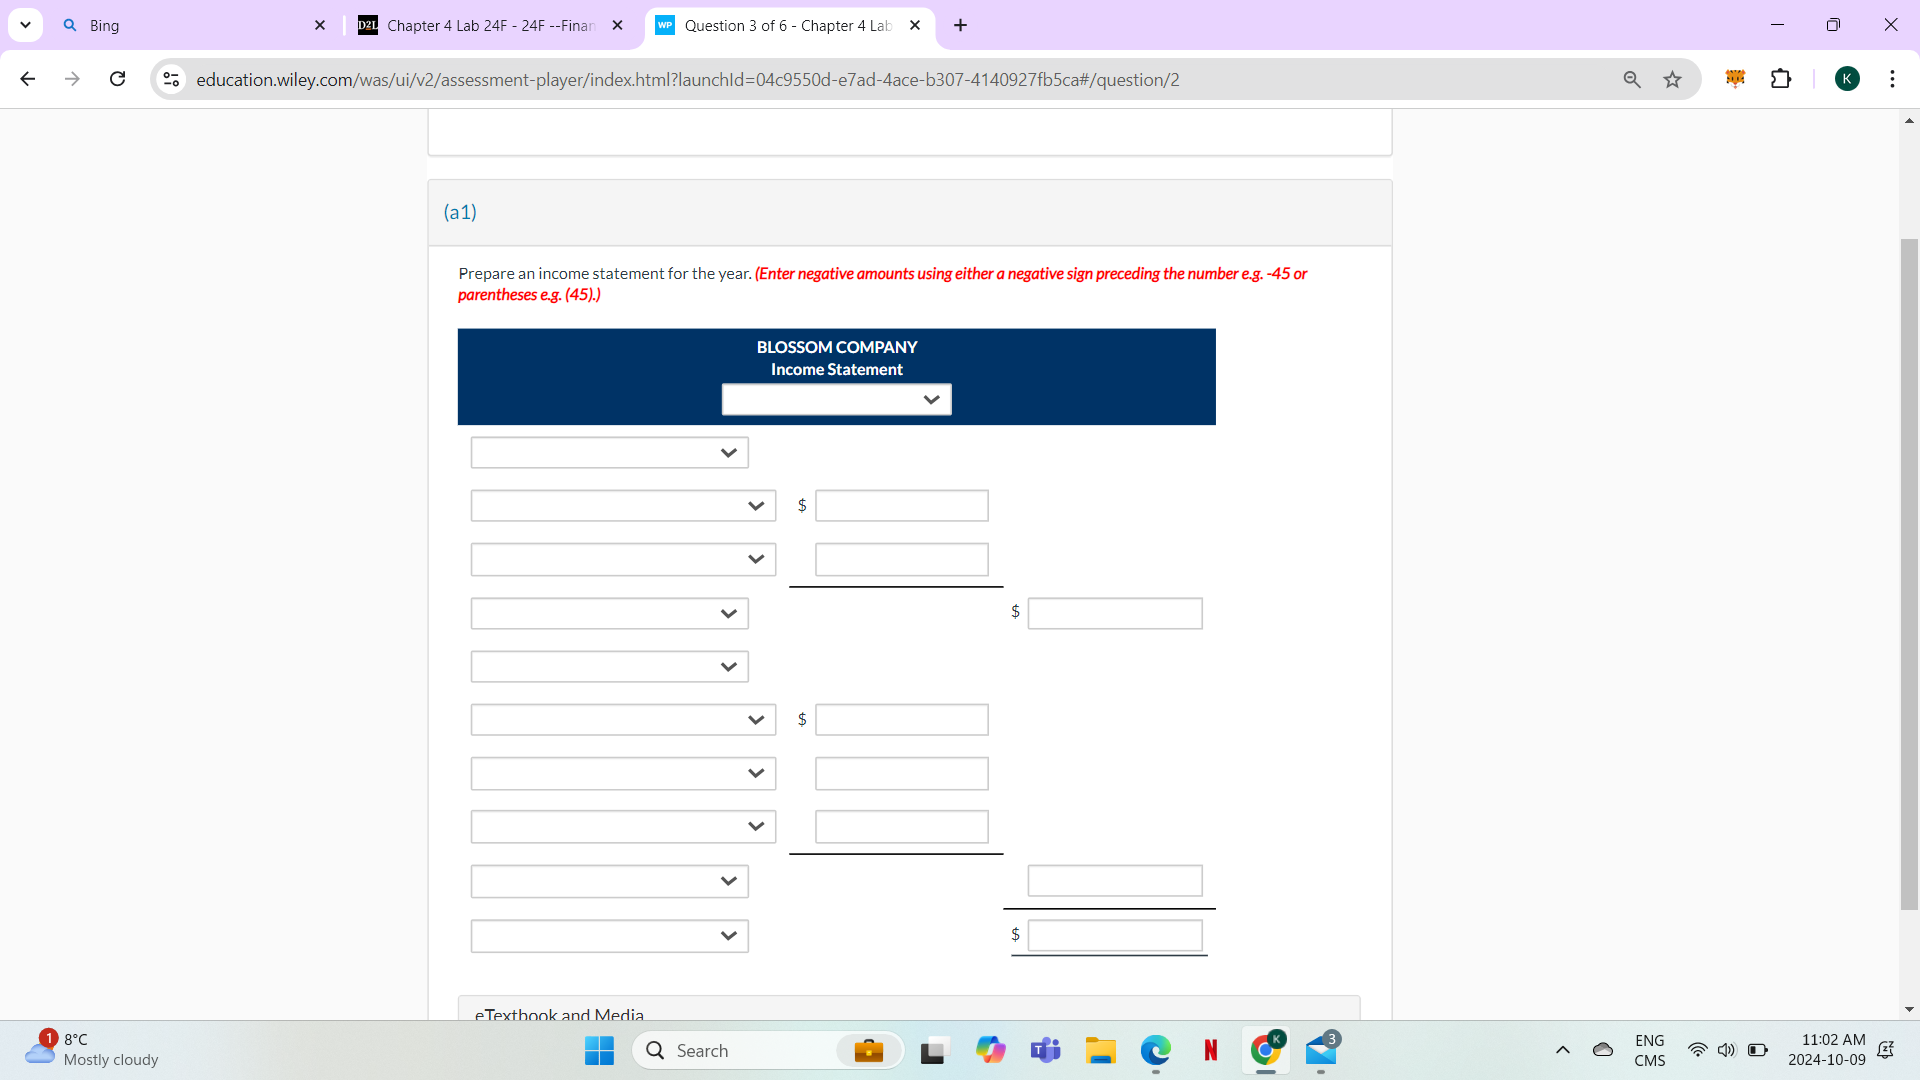Screen dimensions: 1920x1080
Task: Bookmark the page with the star icon
Action: pyautogui.click(x=1673, y=79)
